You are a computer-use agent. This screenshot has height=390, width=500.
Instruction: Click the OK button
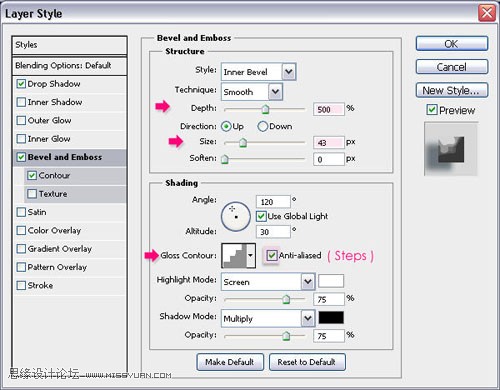coord(452,44)
